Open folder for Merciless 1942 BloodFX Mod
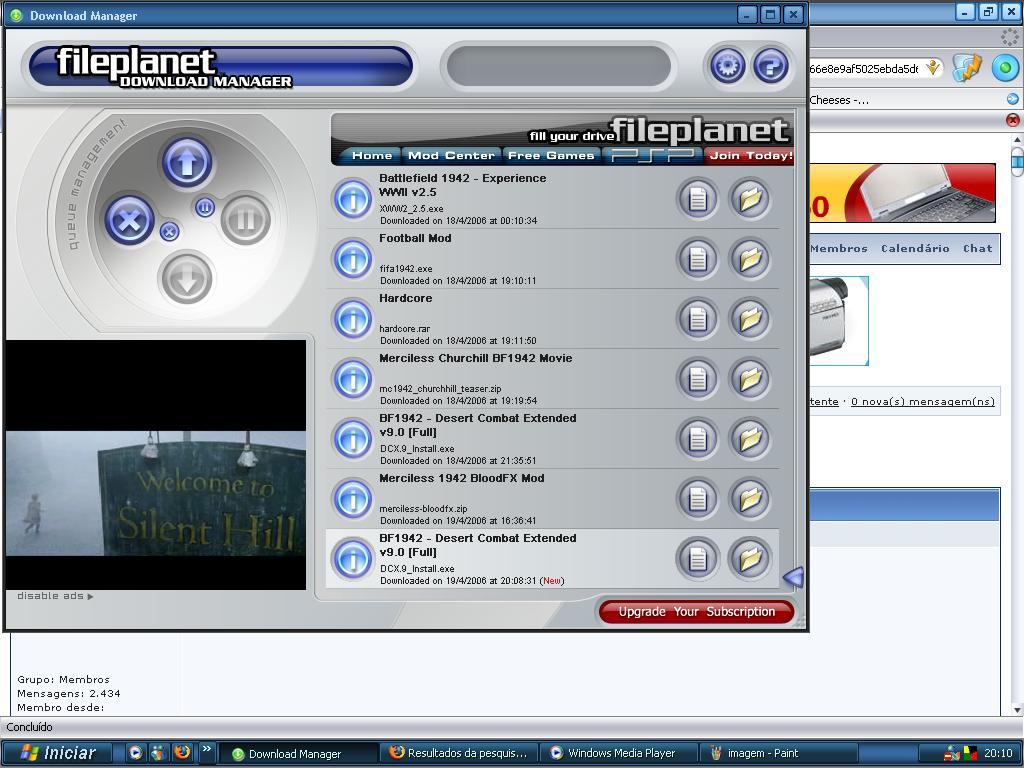1024x768 pixels. click(x=750, y=500)
